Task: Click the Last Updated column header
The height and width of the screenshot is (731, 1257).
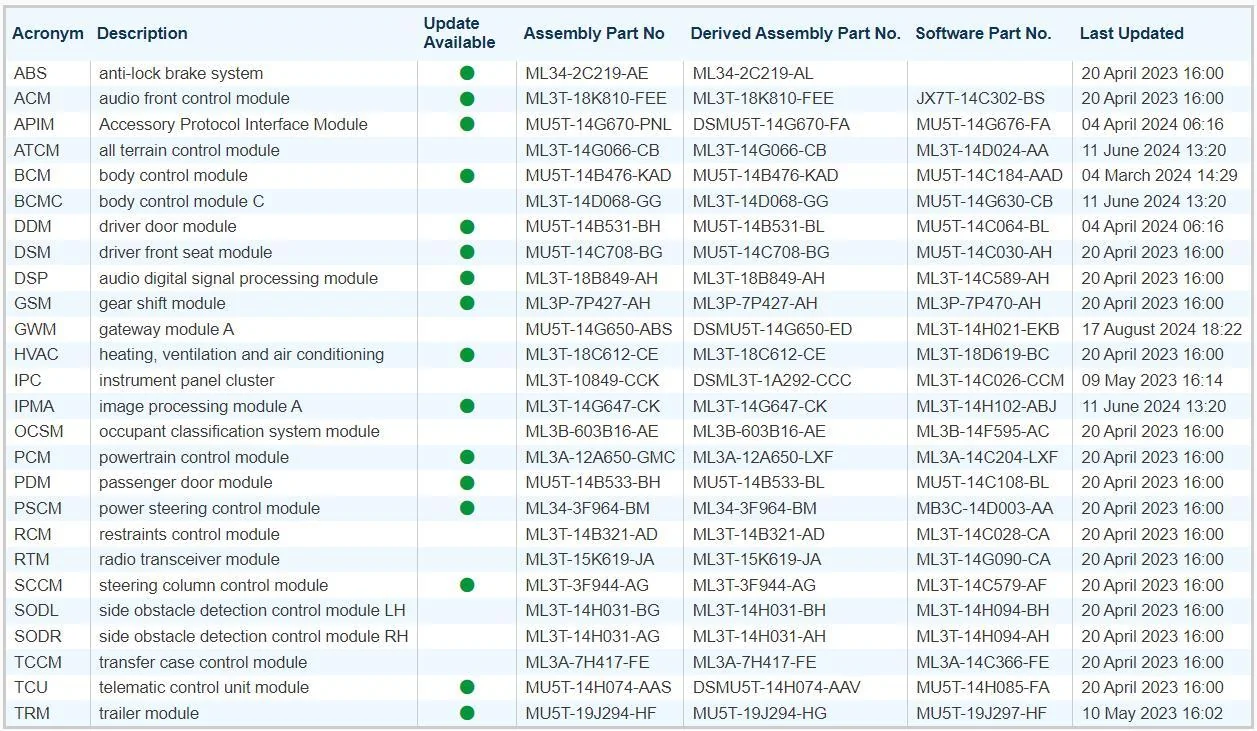Action: pos(1131,34)
